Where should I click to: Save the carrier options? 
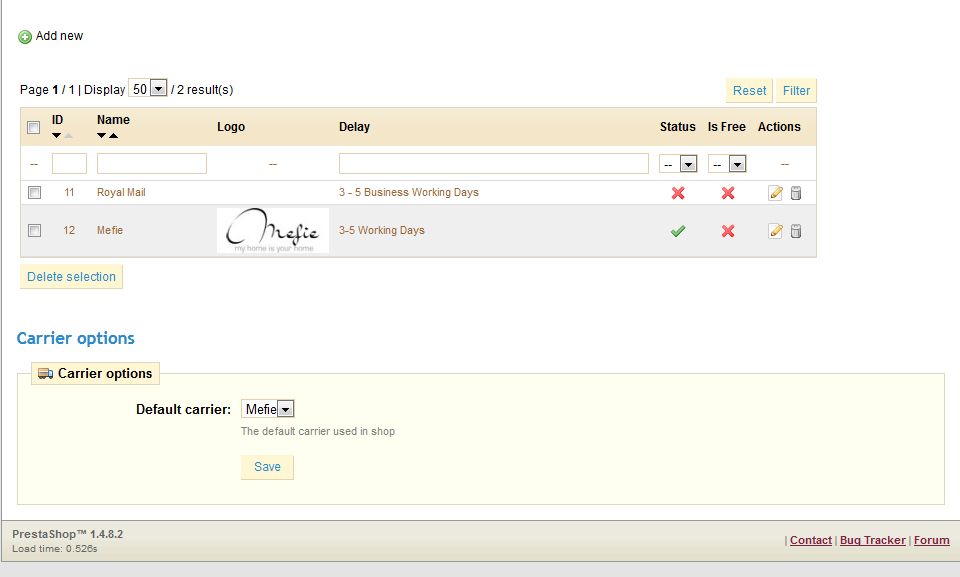267,467
